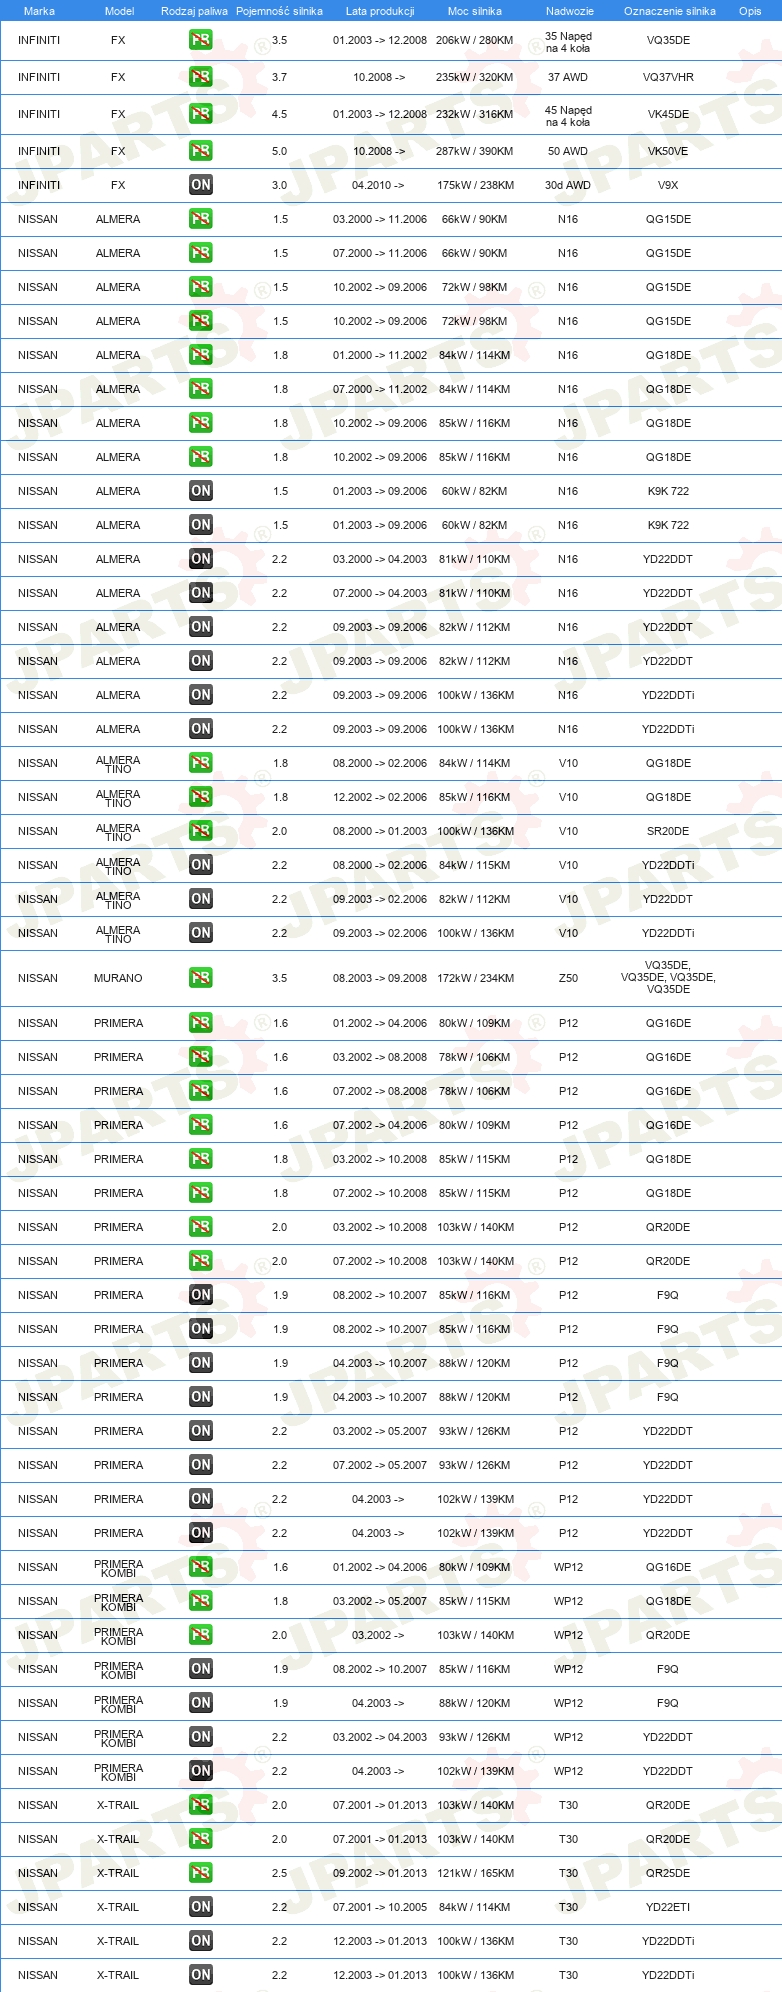Screen dimensions: 782x1992
Task: Click the Lata produkcji column header
Action: pos(380,11)
